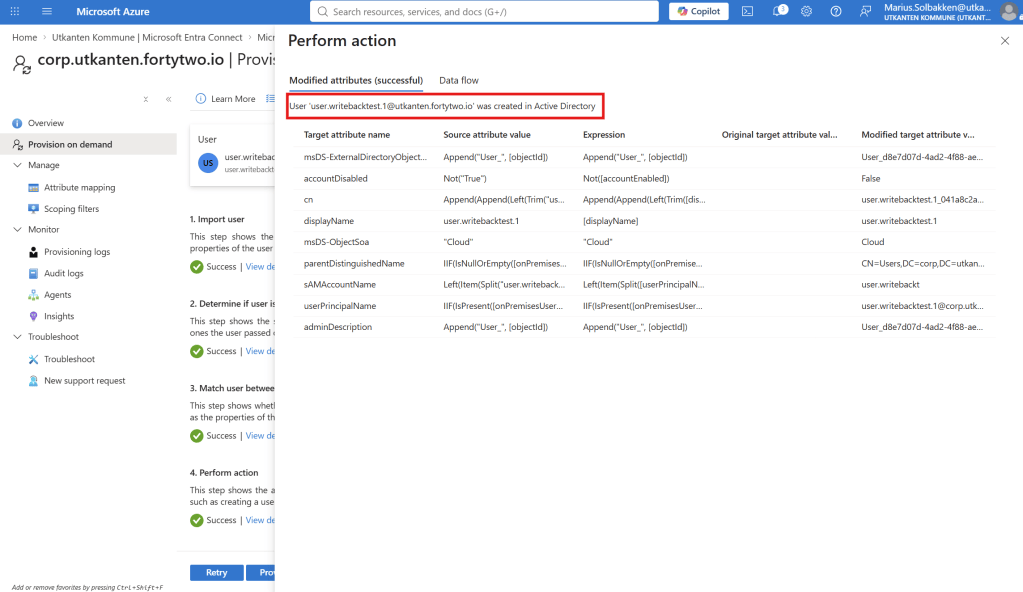
Task: Click the search resources input field
Action: click(x=484, y=11)
